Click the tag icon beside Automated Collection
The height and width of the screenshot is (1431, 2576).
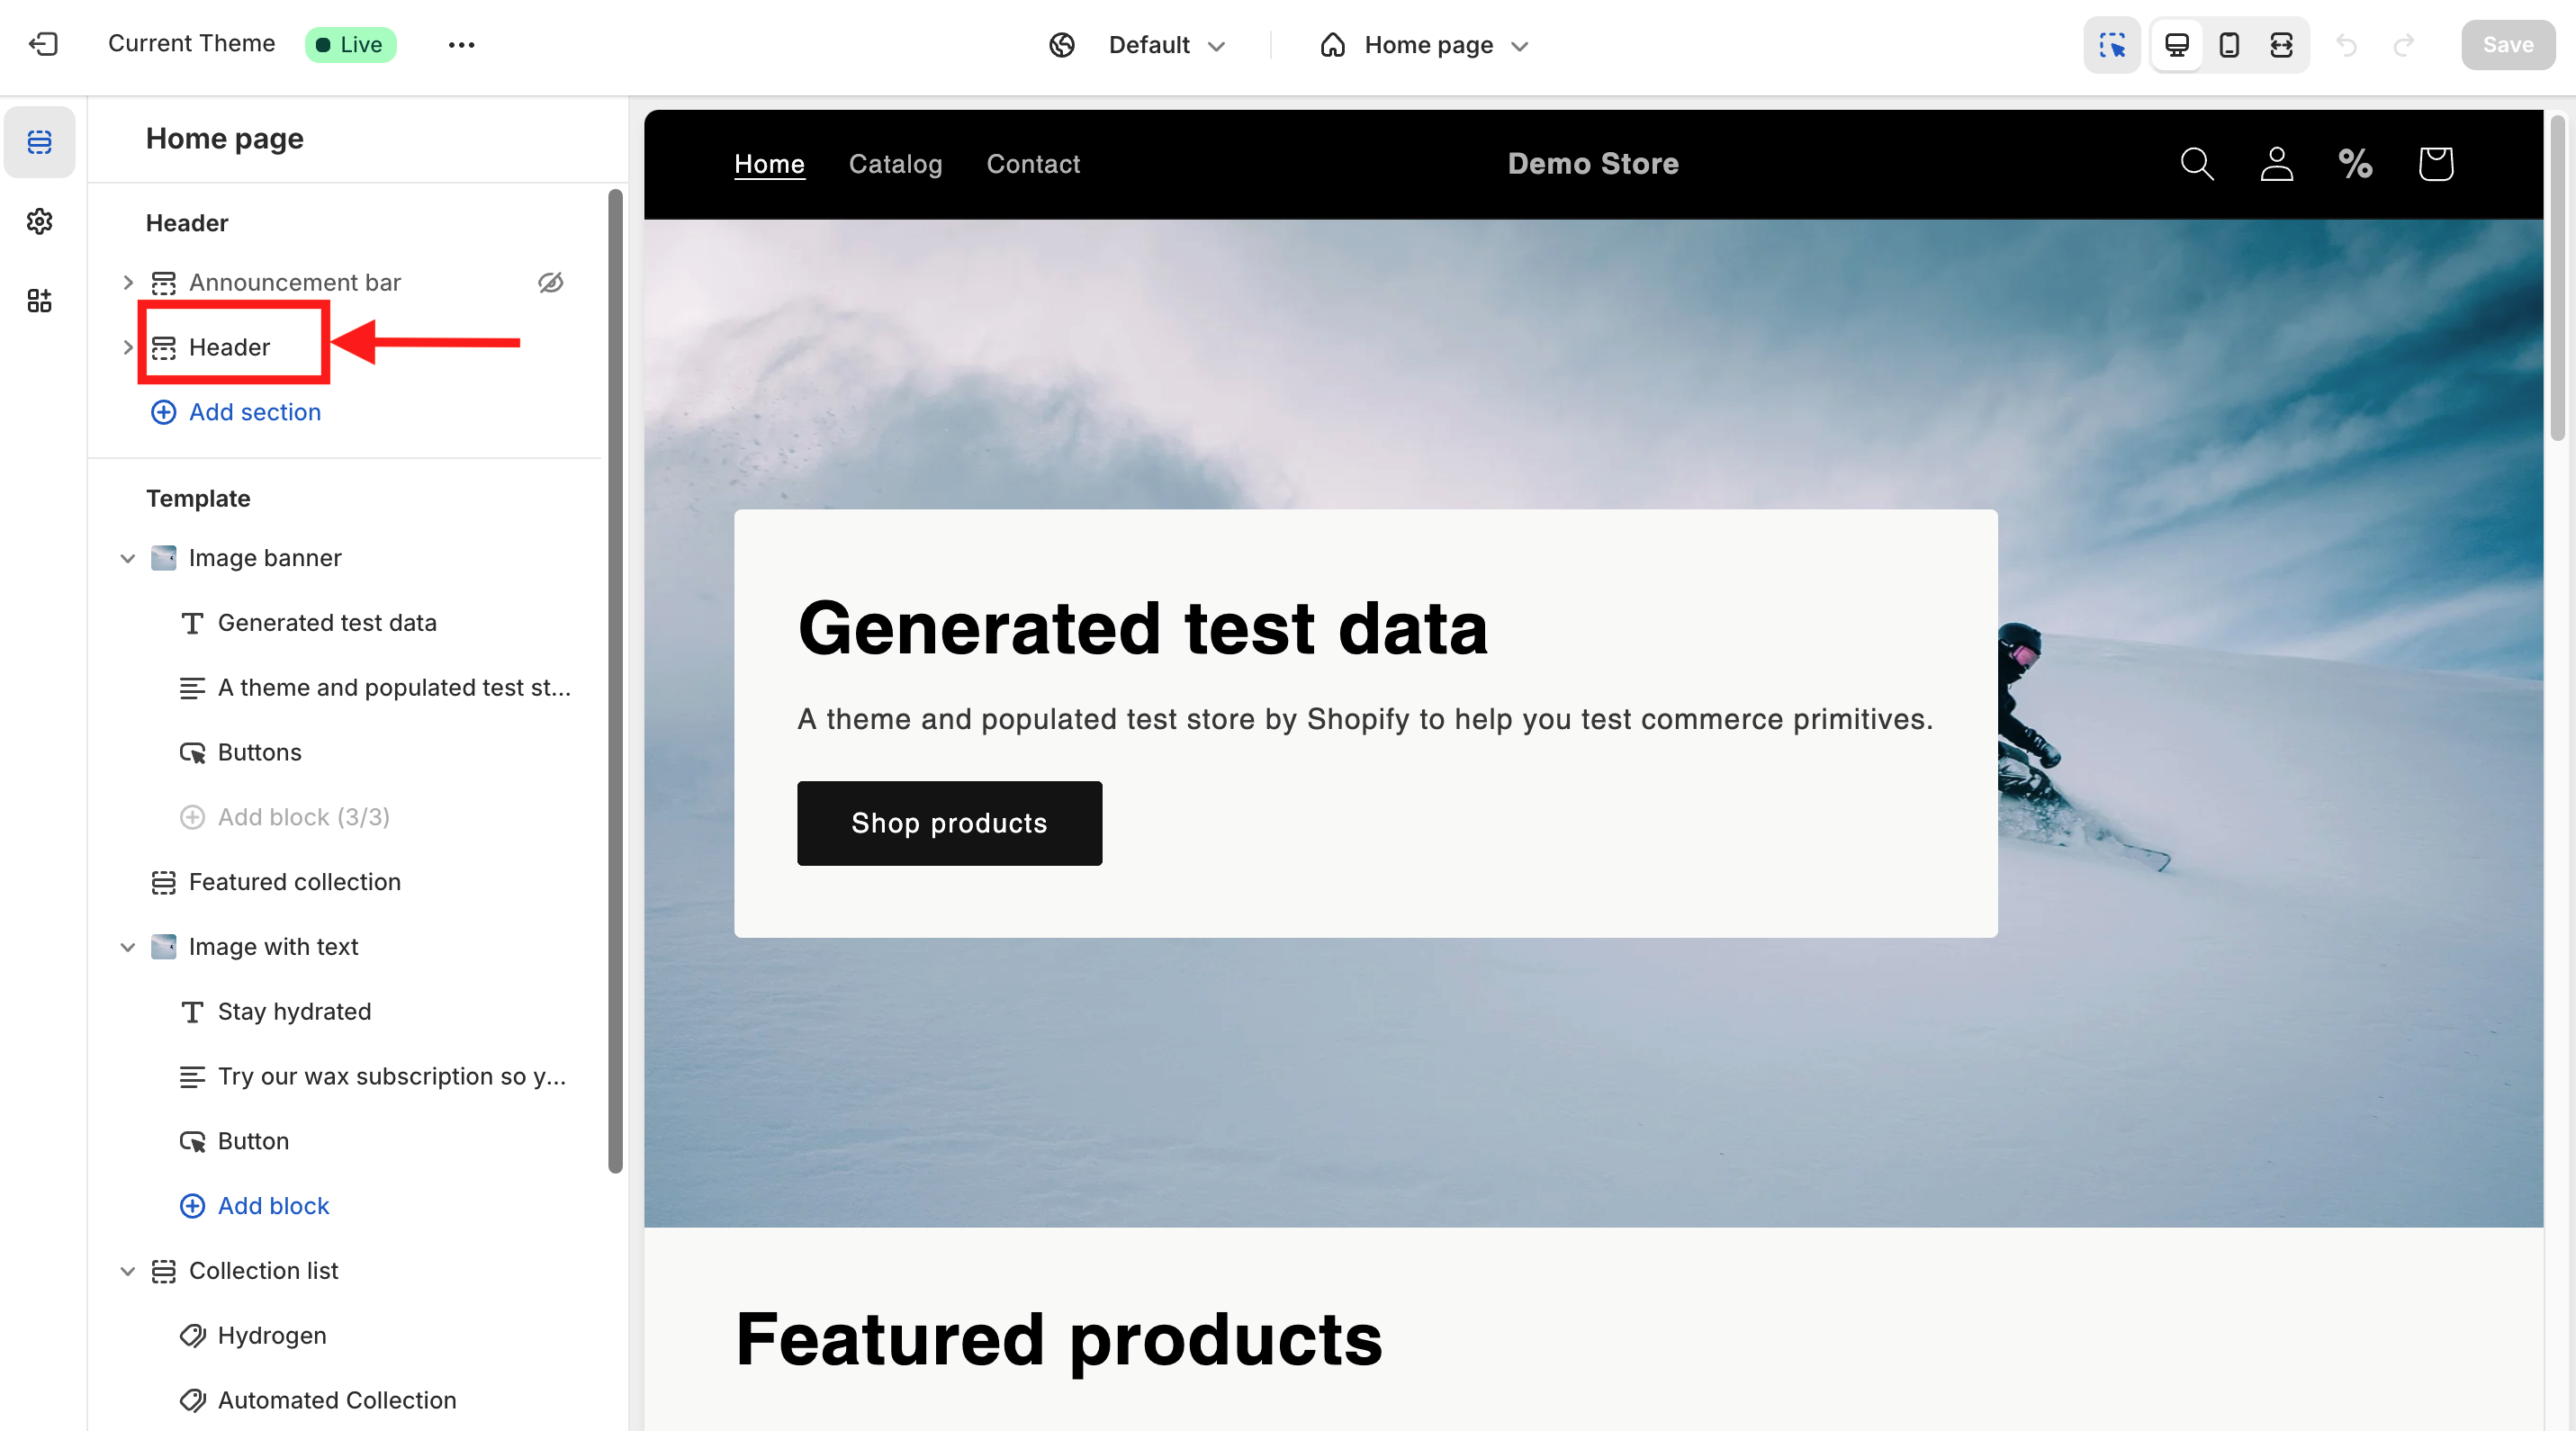tap(193, 1401)
